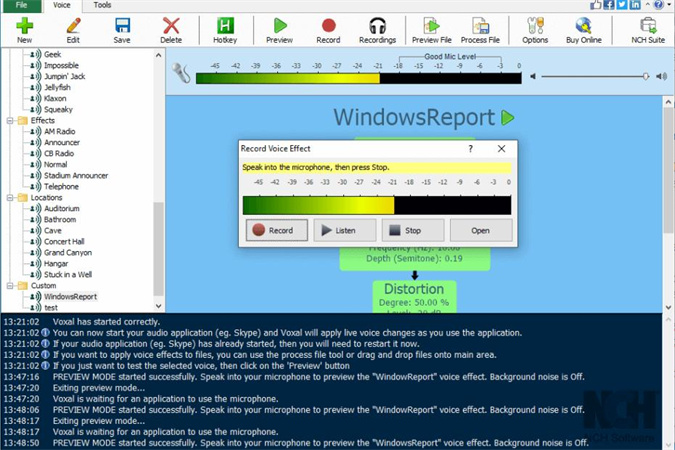Open the File menu tab

tap(21, 5)
